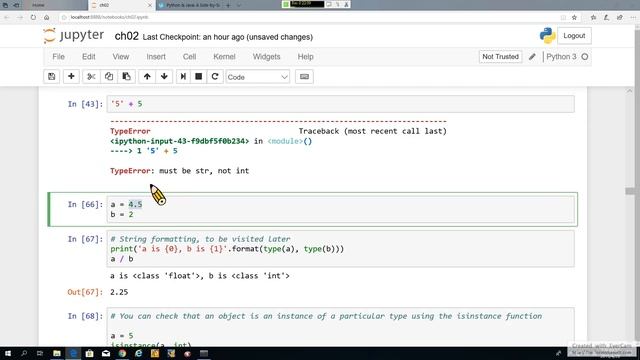Switch to the Python browser tab

point(189,5)
